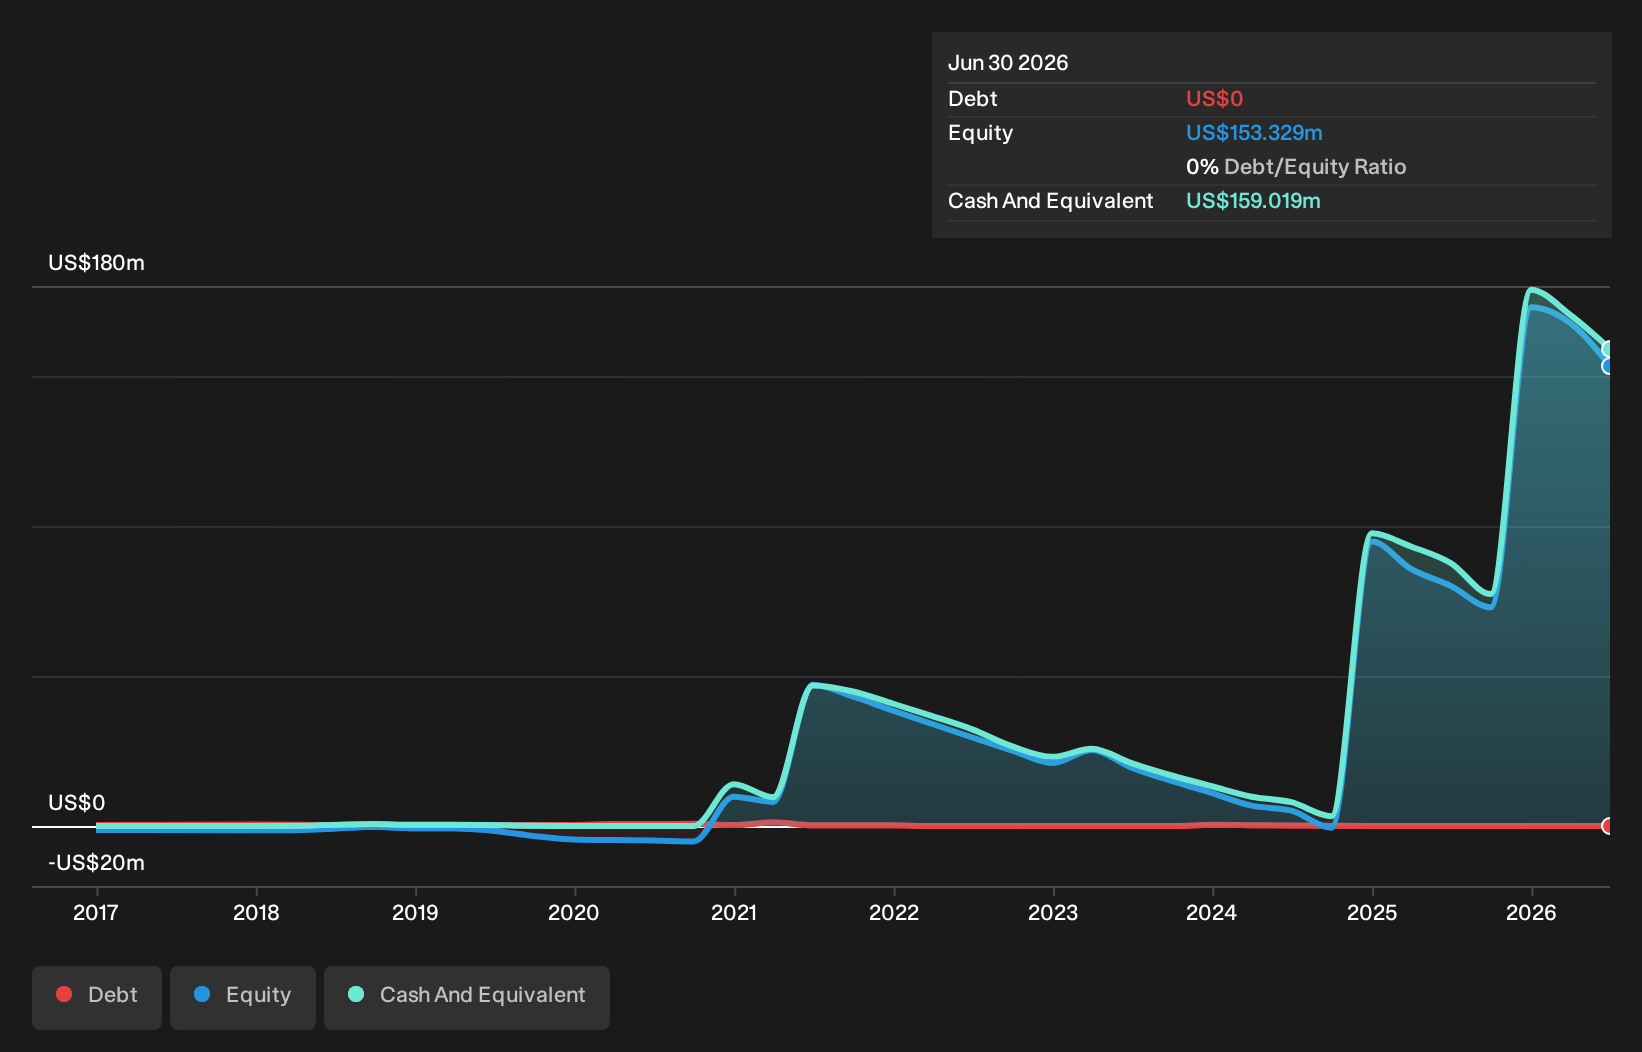This screenshot has height=1052, width=1642.
Task: Click Cash And Equivalent label in tooltip
Action: [x=1050, y=201]
